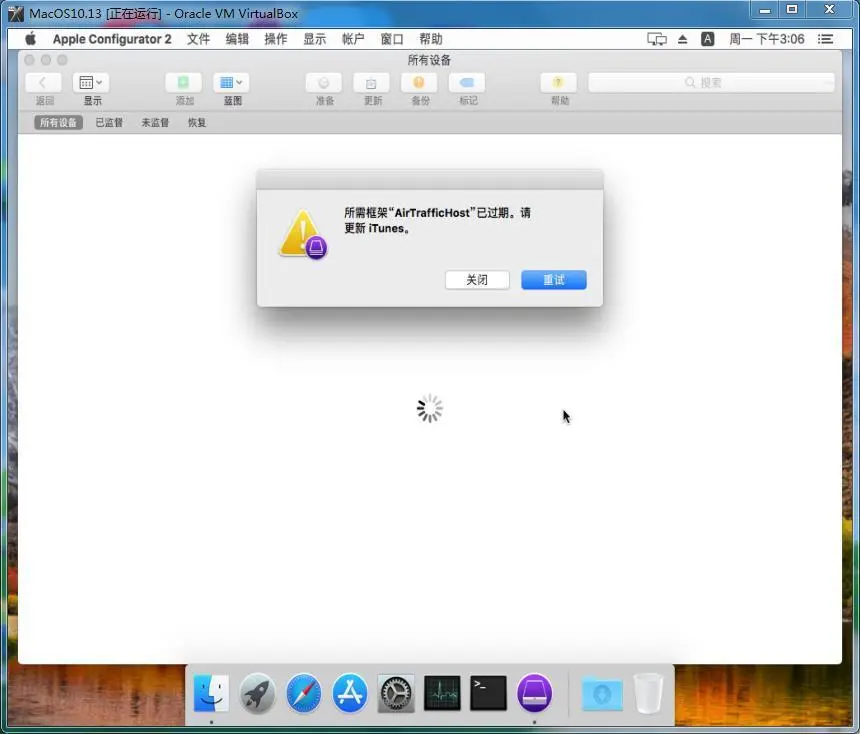Open Safari from the Dock

click(304, 693)
